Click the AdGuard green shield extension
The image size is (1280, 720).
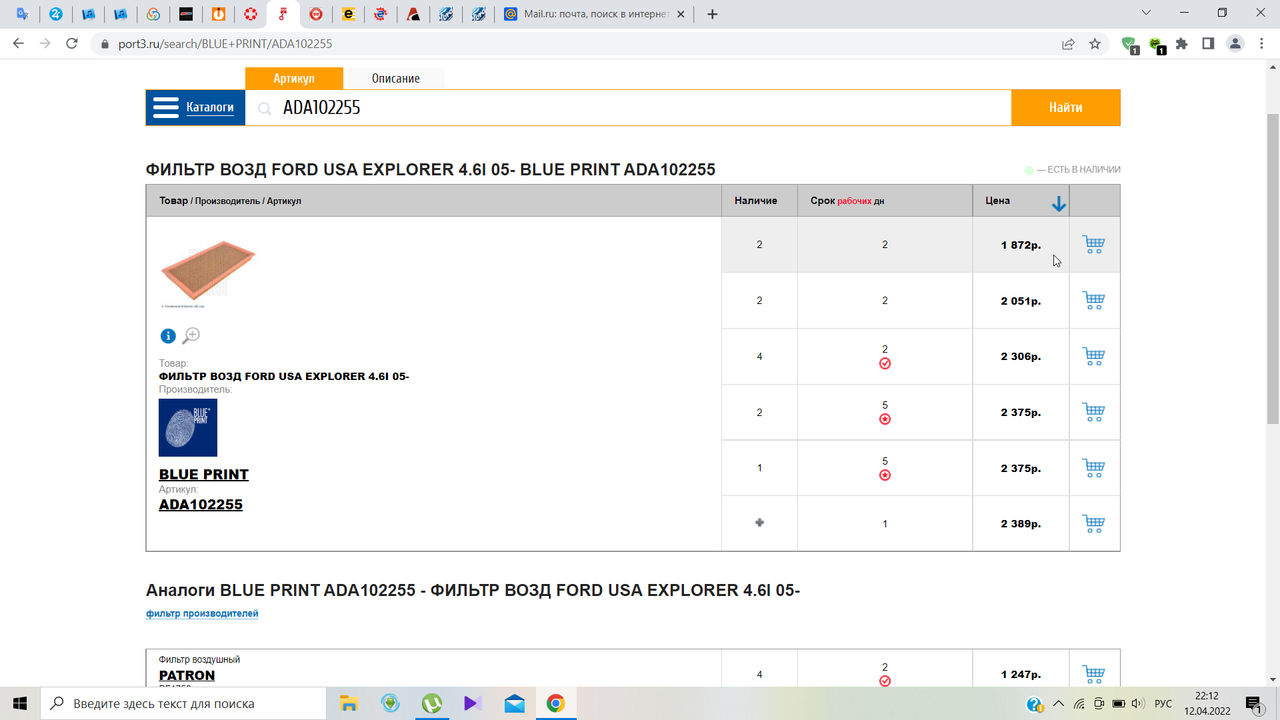(x=1129, y=44)
